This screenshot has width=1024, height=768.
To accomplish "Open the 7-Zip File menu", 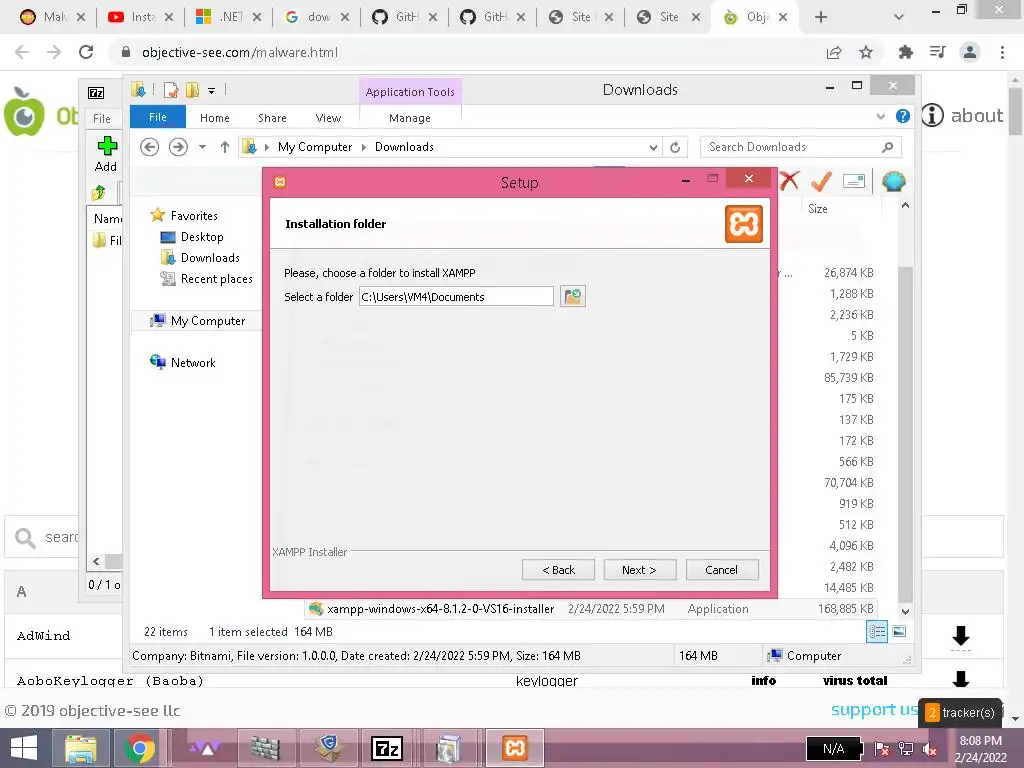I will click(101, 119).
